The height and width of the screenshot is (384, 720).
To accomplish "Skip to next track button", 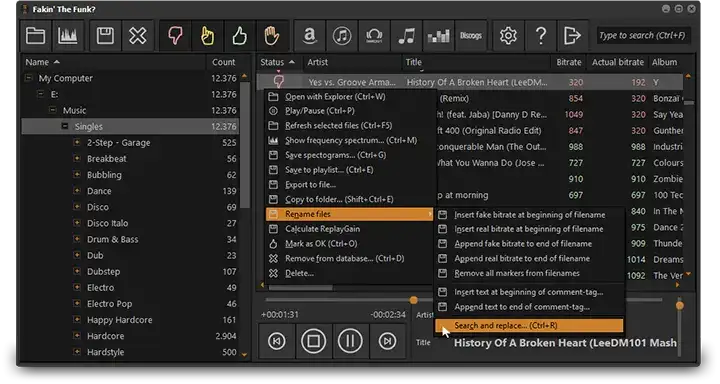I will click(387, 341).
